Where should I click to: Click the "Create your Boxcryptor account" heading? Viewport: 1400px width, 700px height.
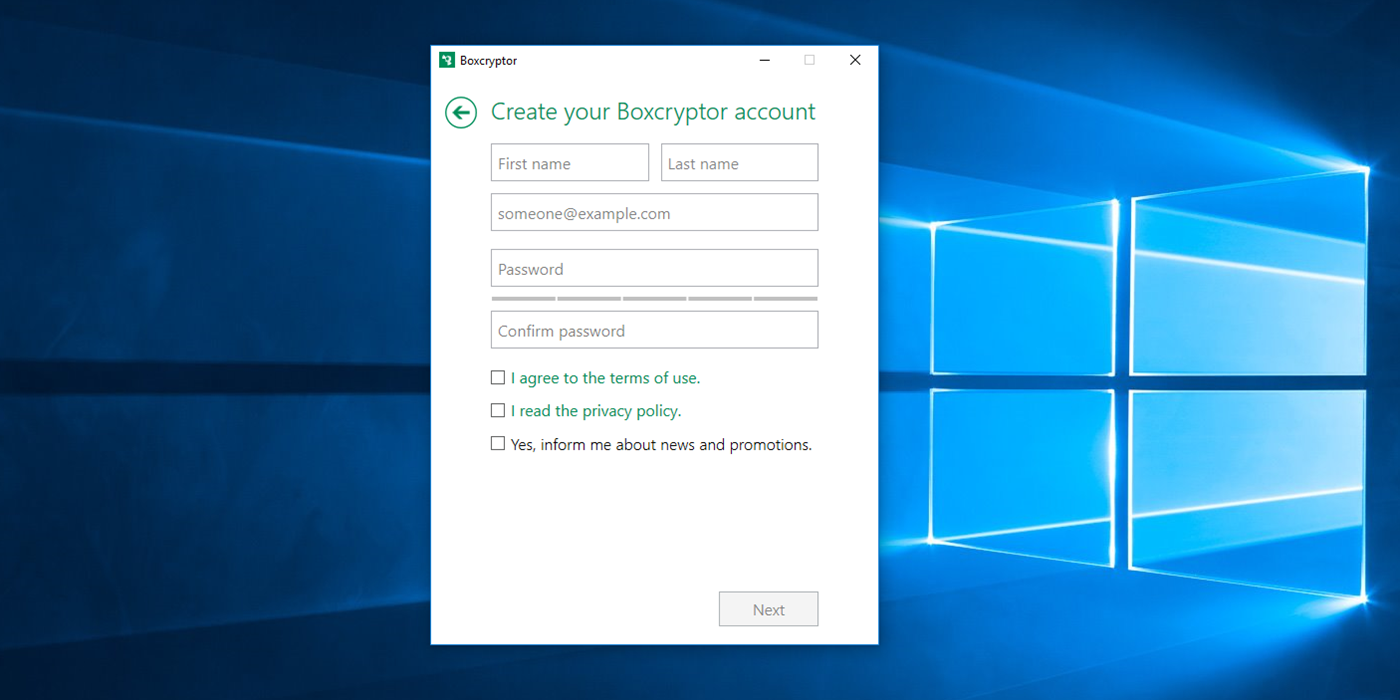point(653,112)
